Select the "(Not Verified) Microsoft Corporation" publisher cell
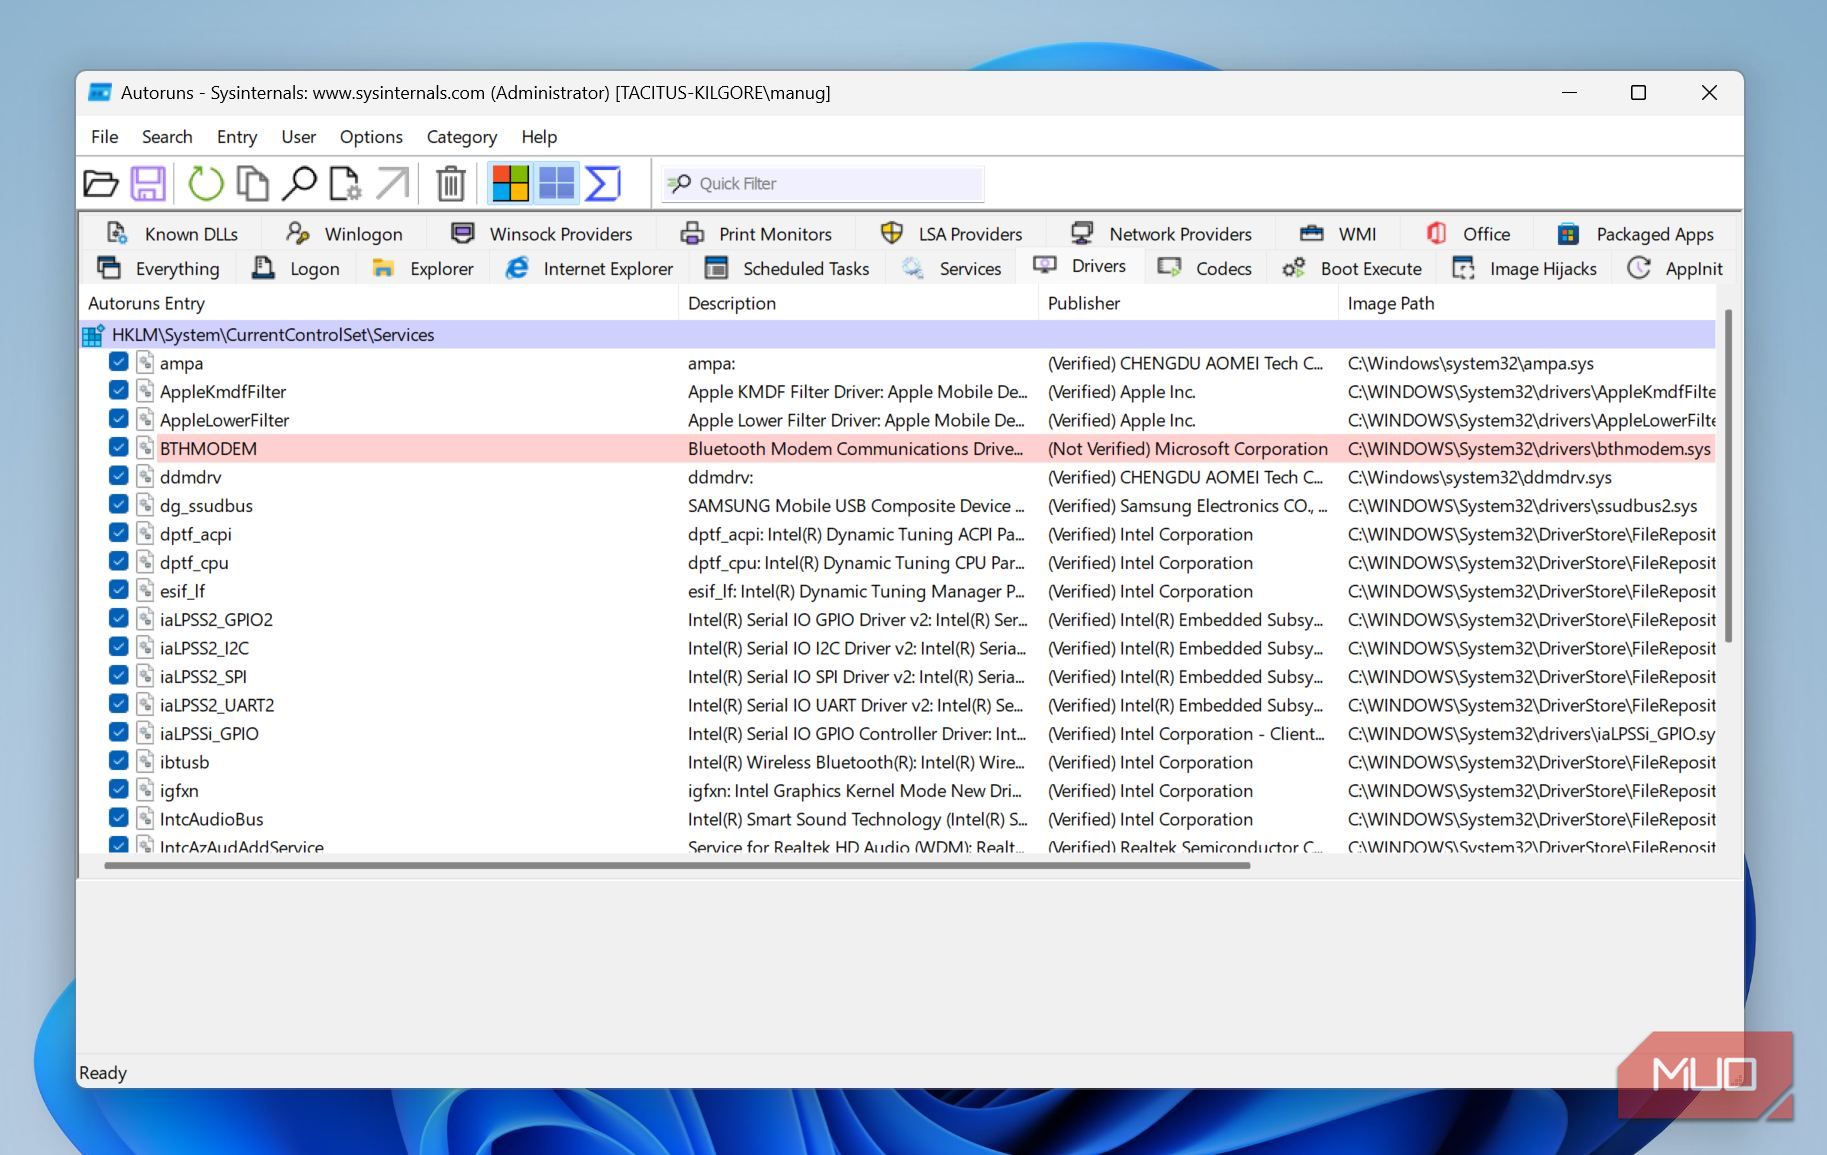 1187,449
